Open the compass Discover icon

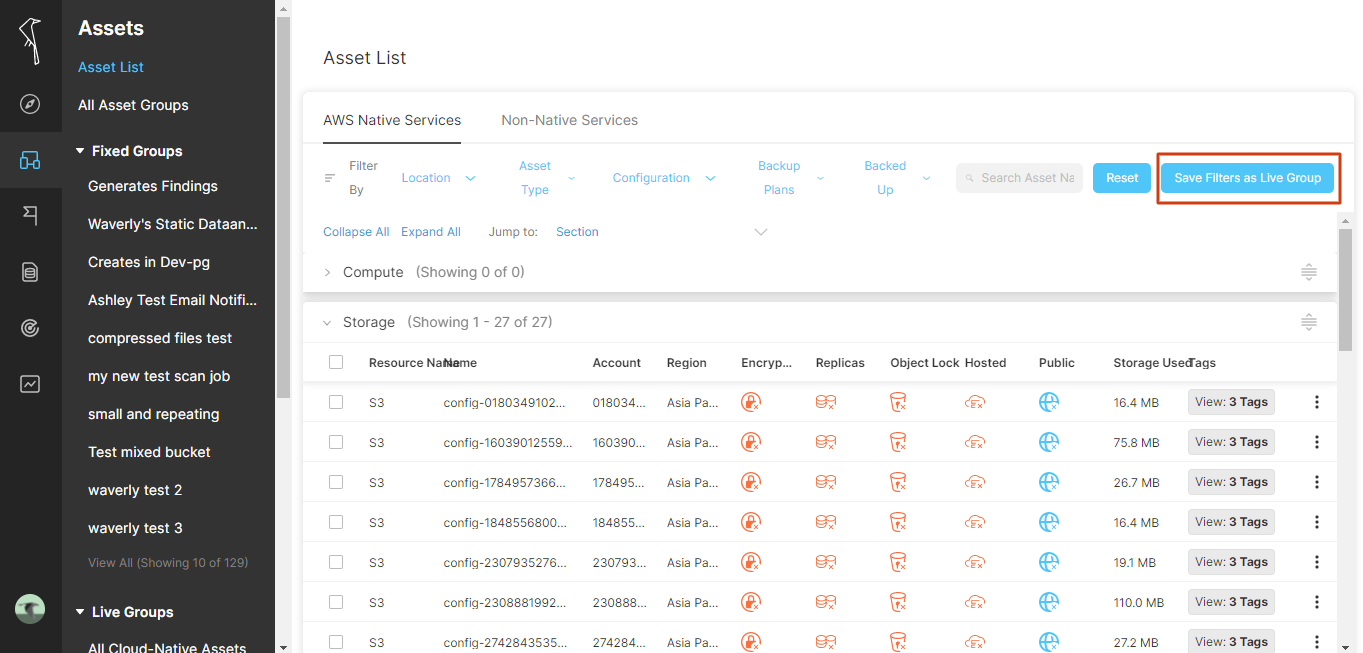click(30, 104)
